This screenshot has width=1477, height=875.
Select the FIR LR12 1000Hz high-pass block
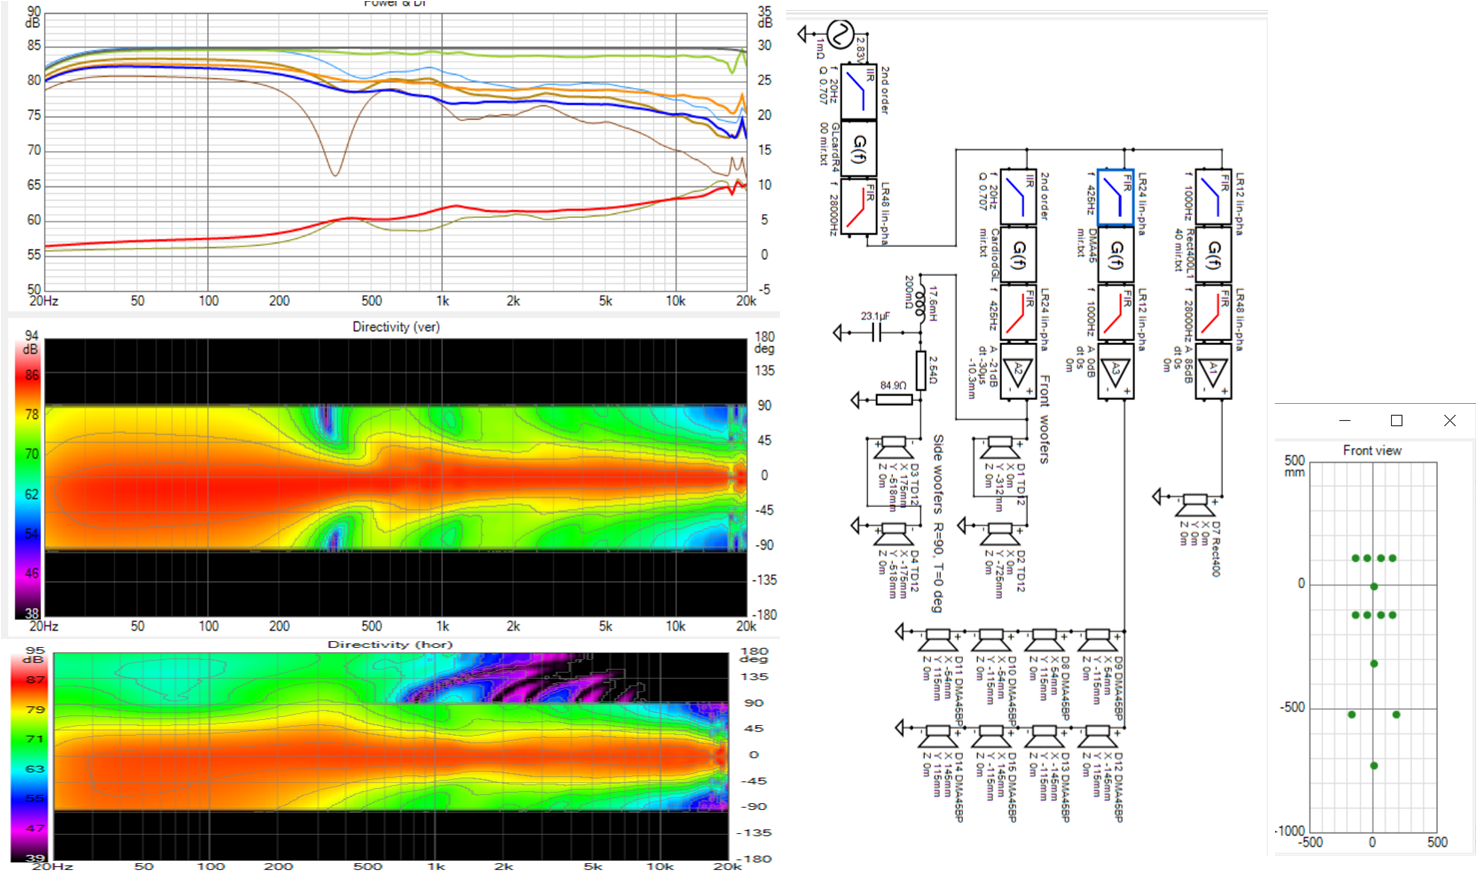click(1213, 197)
